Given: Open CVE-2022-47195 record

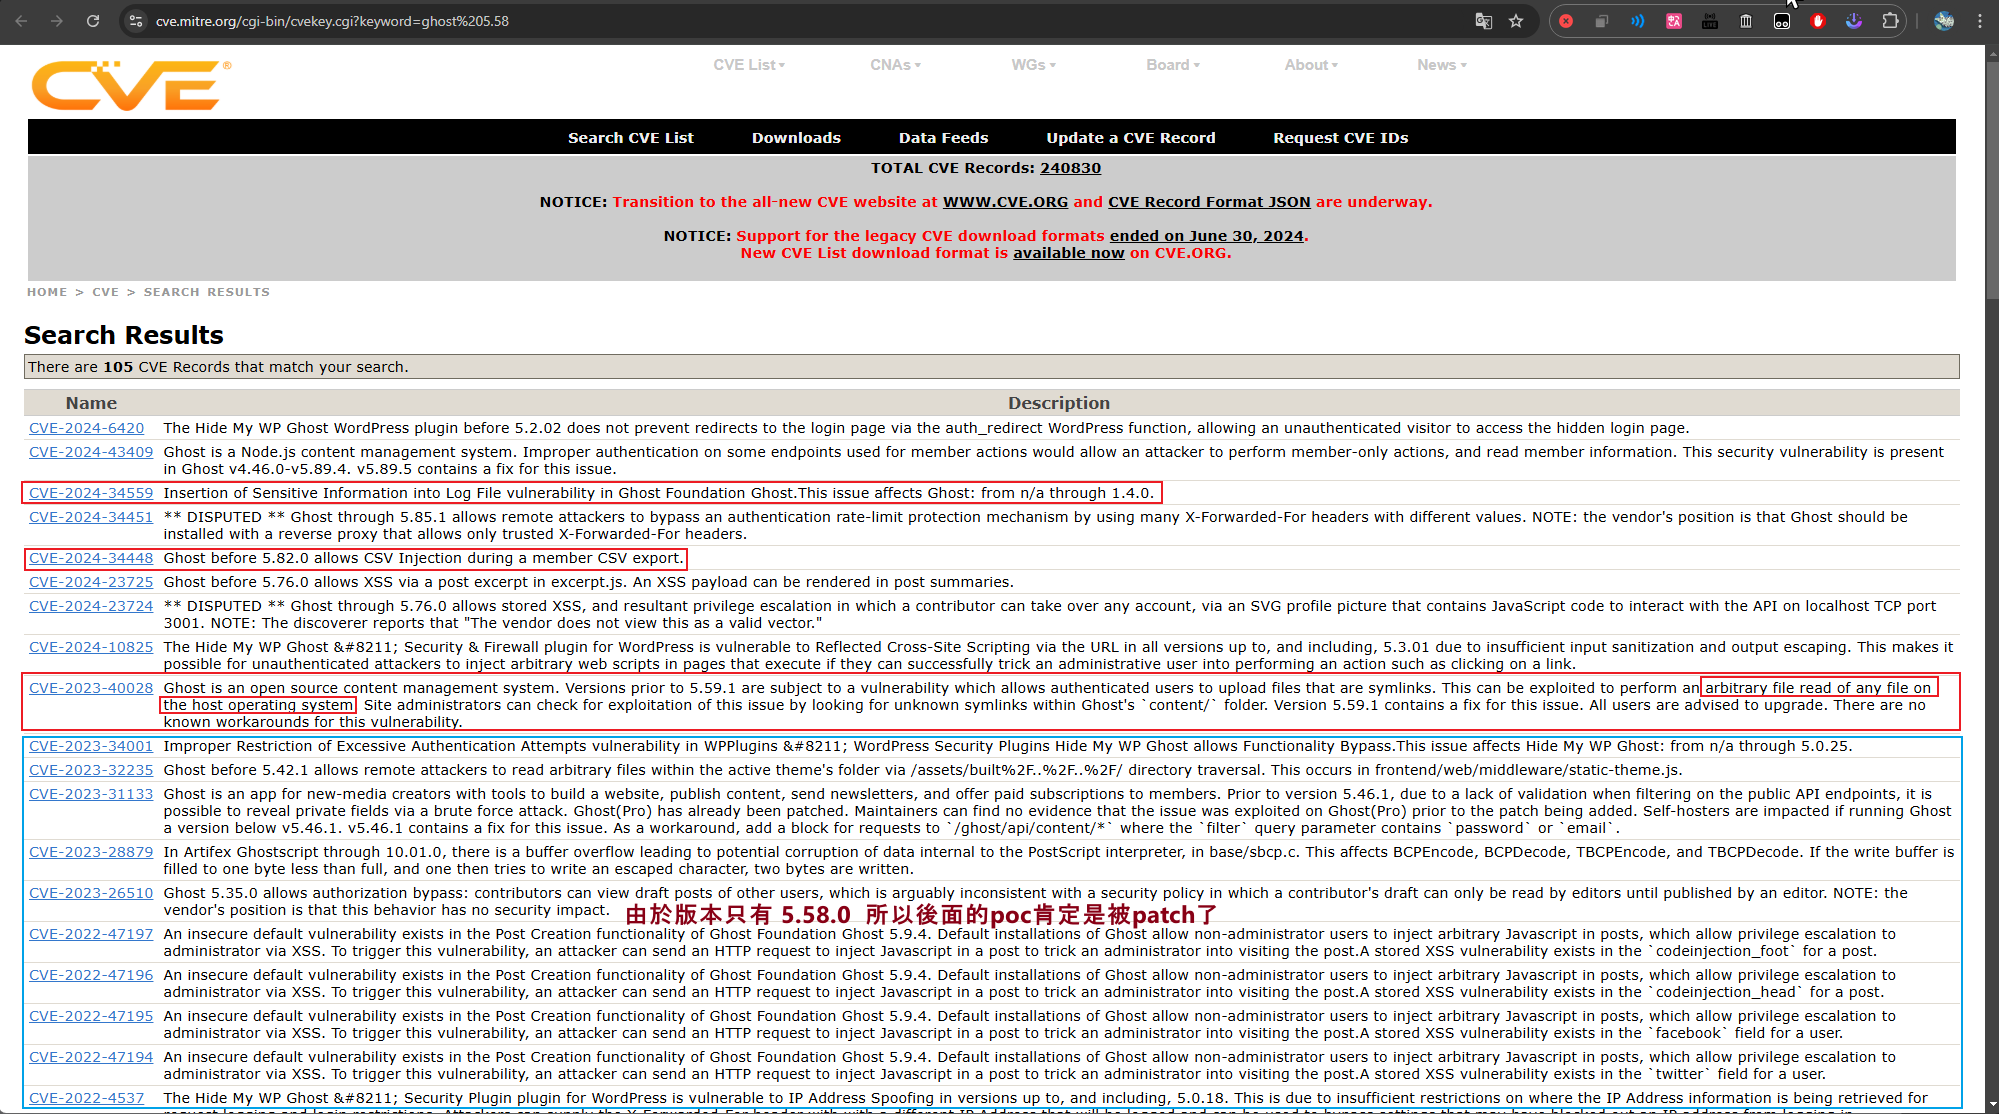Looking at the screenshot, I should click(91, 1016).
